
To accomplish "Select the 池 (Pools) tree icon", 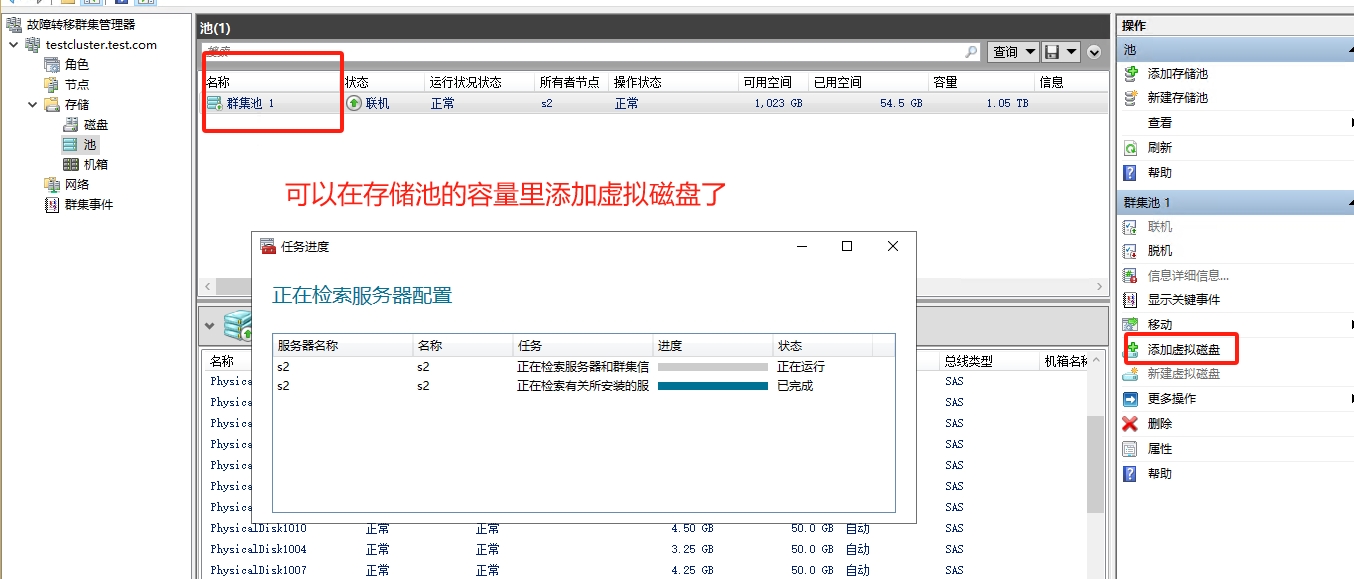I will coord(70,144).
